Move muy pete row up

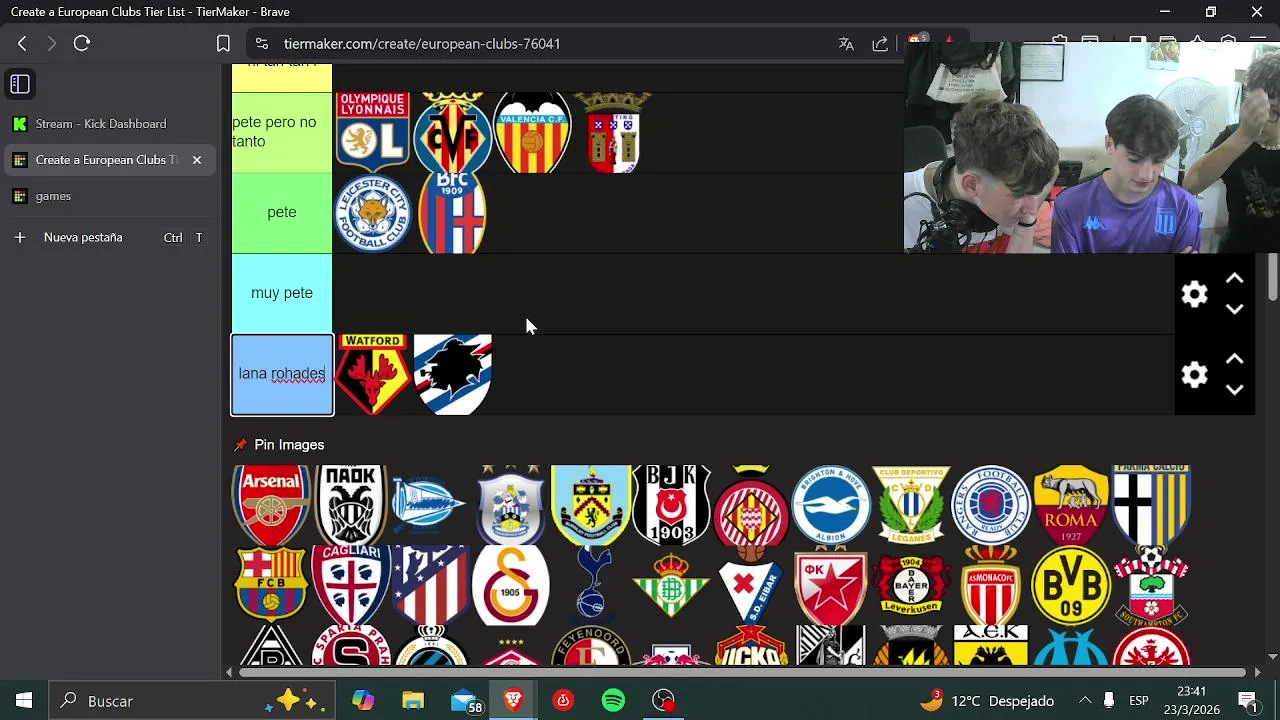[x=1235, y=279]
